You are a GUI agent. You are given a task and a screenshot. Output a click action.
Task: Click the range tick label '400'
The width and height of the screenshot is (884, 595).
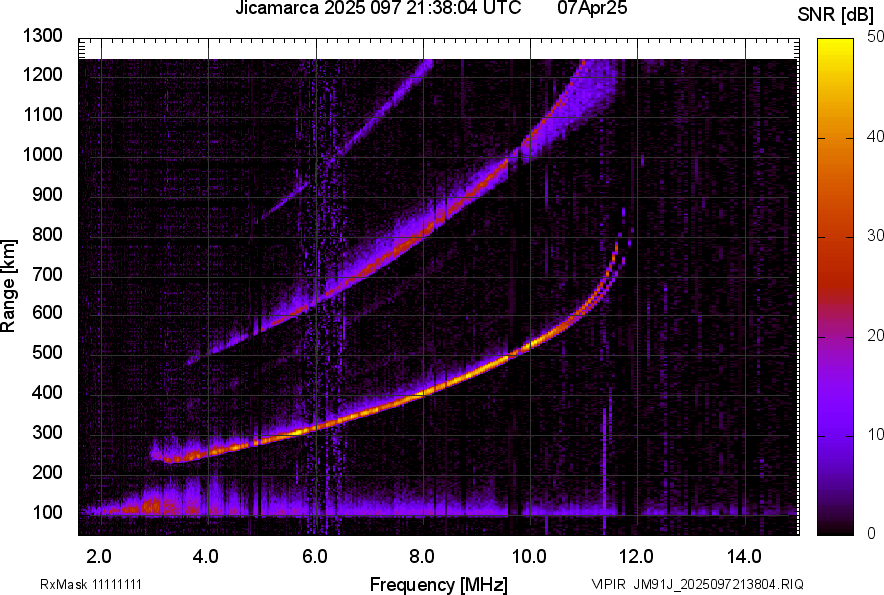[x=47, y=392]
